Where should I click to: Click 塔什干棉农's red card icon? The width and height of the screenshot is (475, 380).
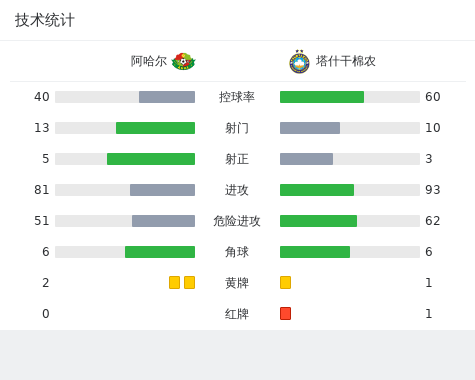coord(285,313)
